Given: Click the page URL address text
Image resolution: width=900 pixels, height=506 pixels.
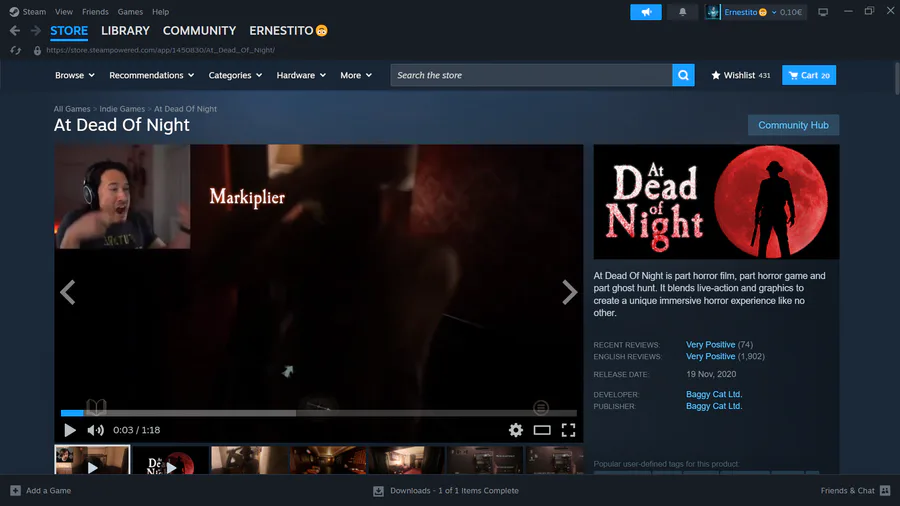Looking at the screenshot, I should 161,50.
